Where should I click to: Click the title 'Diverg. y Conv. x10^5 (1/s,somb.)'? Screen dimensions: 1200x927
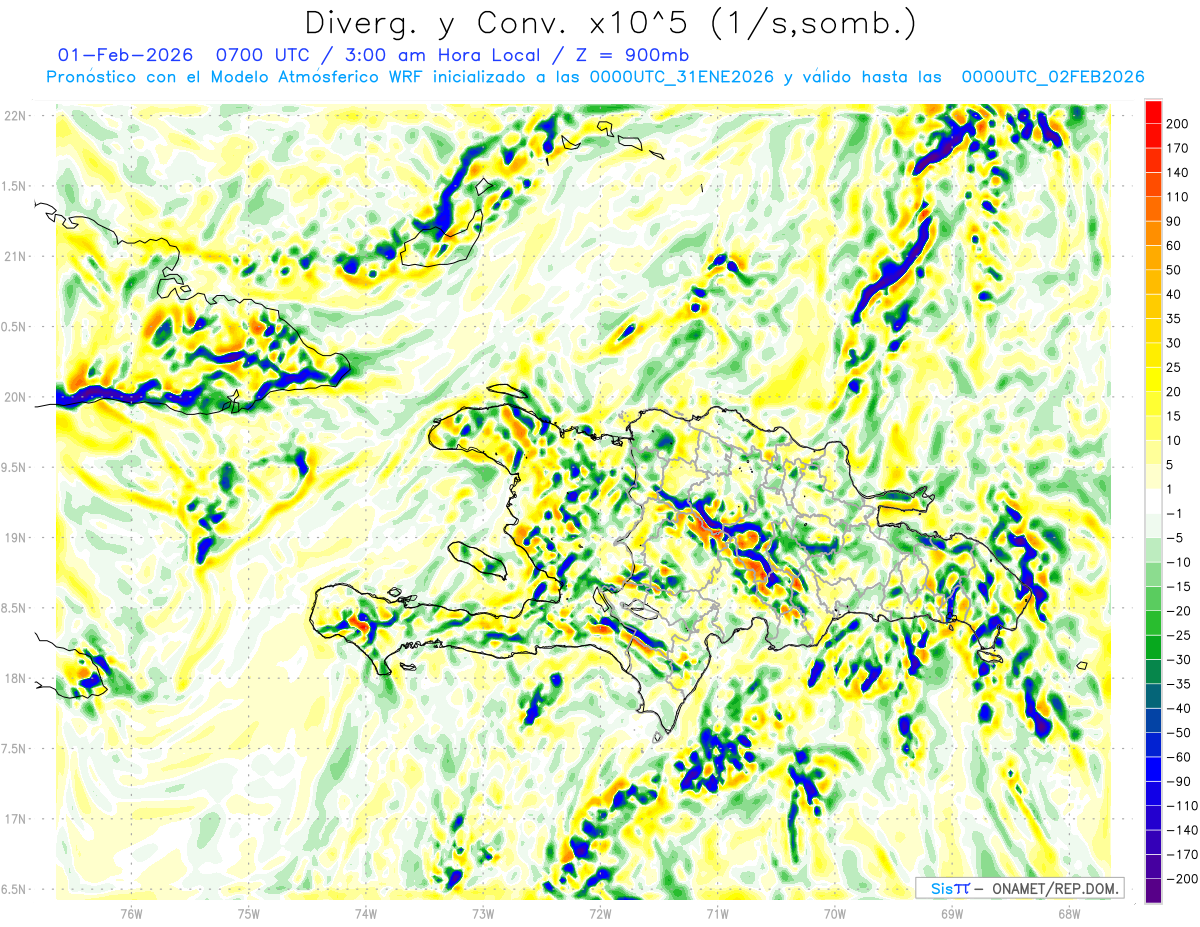[609, 23]
